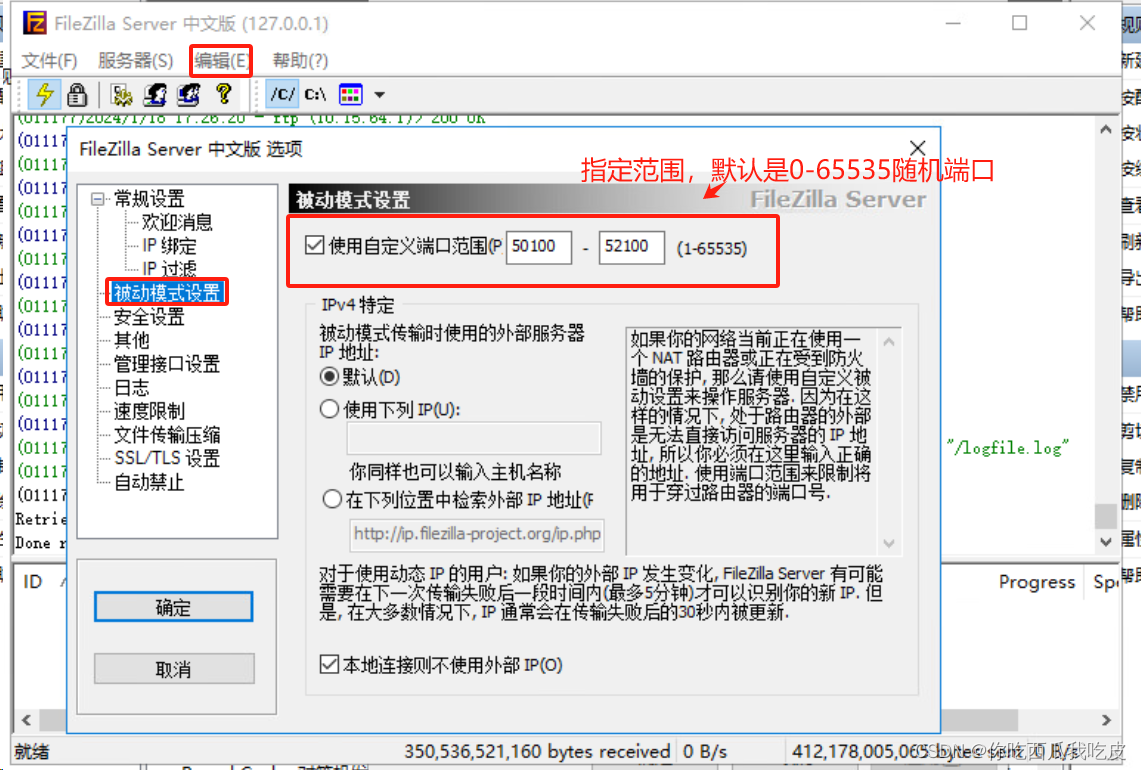Click the empty custom IP address field
The image size is (1141, 770).
click(474, 438)
